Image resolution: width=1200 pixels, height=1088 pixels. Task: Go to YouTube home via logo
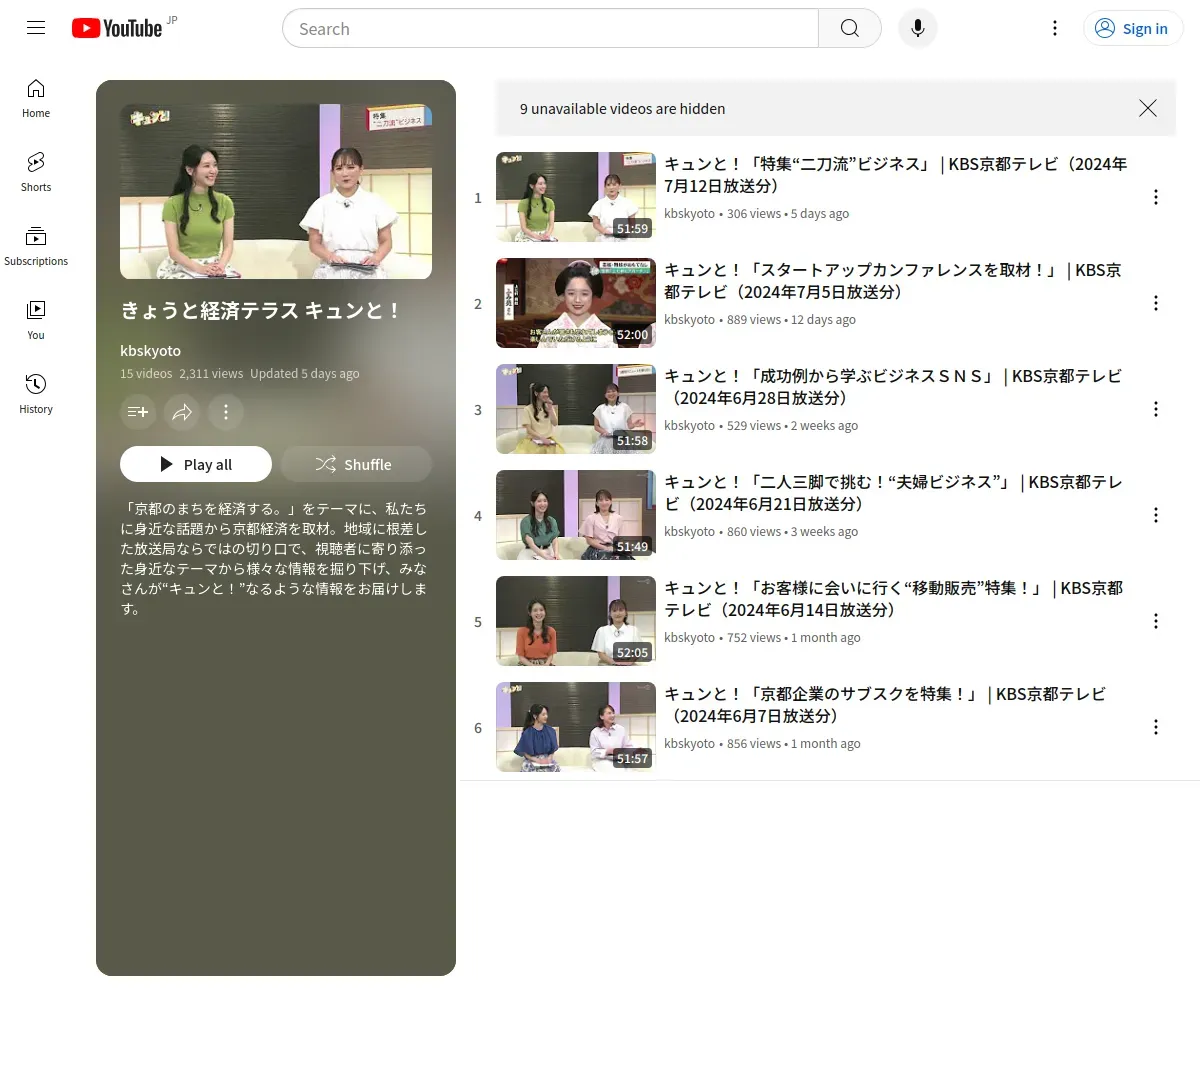point(117,28)
